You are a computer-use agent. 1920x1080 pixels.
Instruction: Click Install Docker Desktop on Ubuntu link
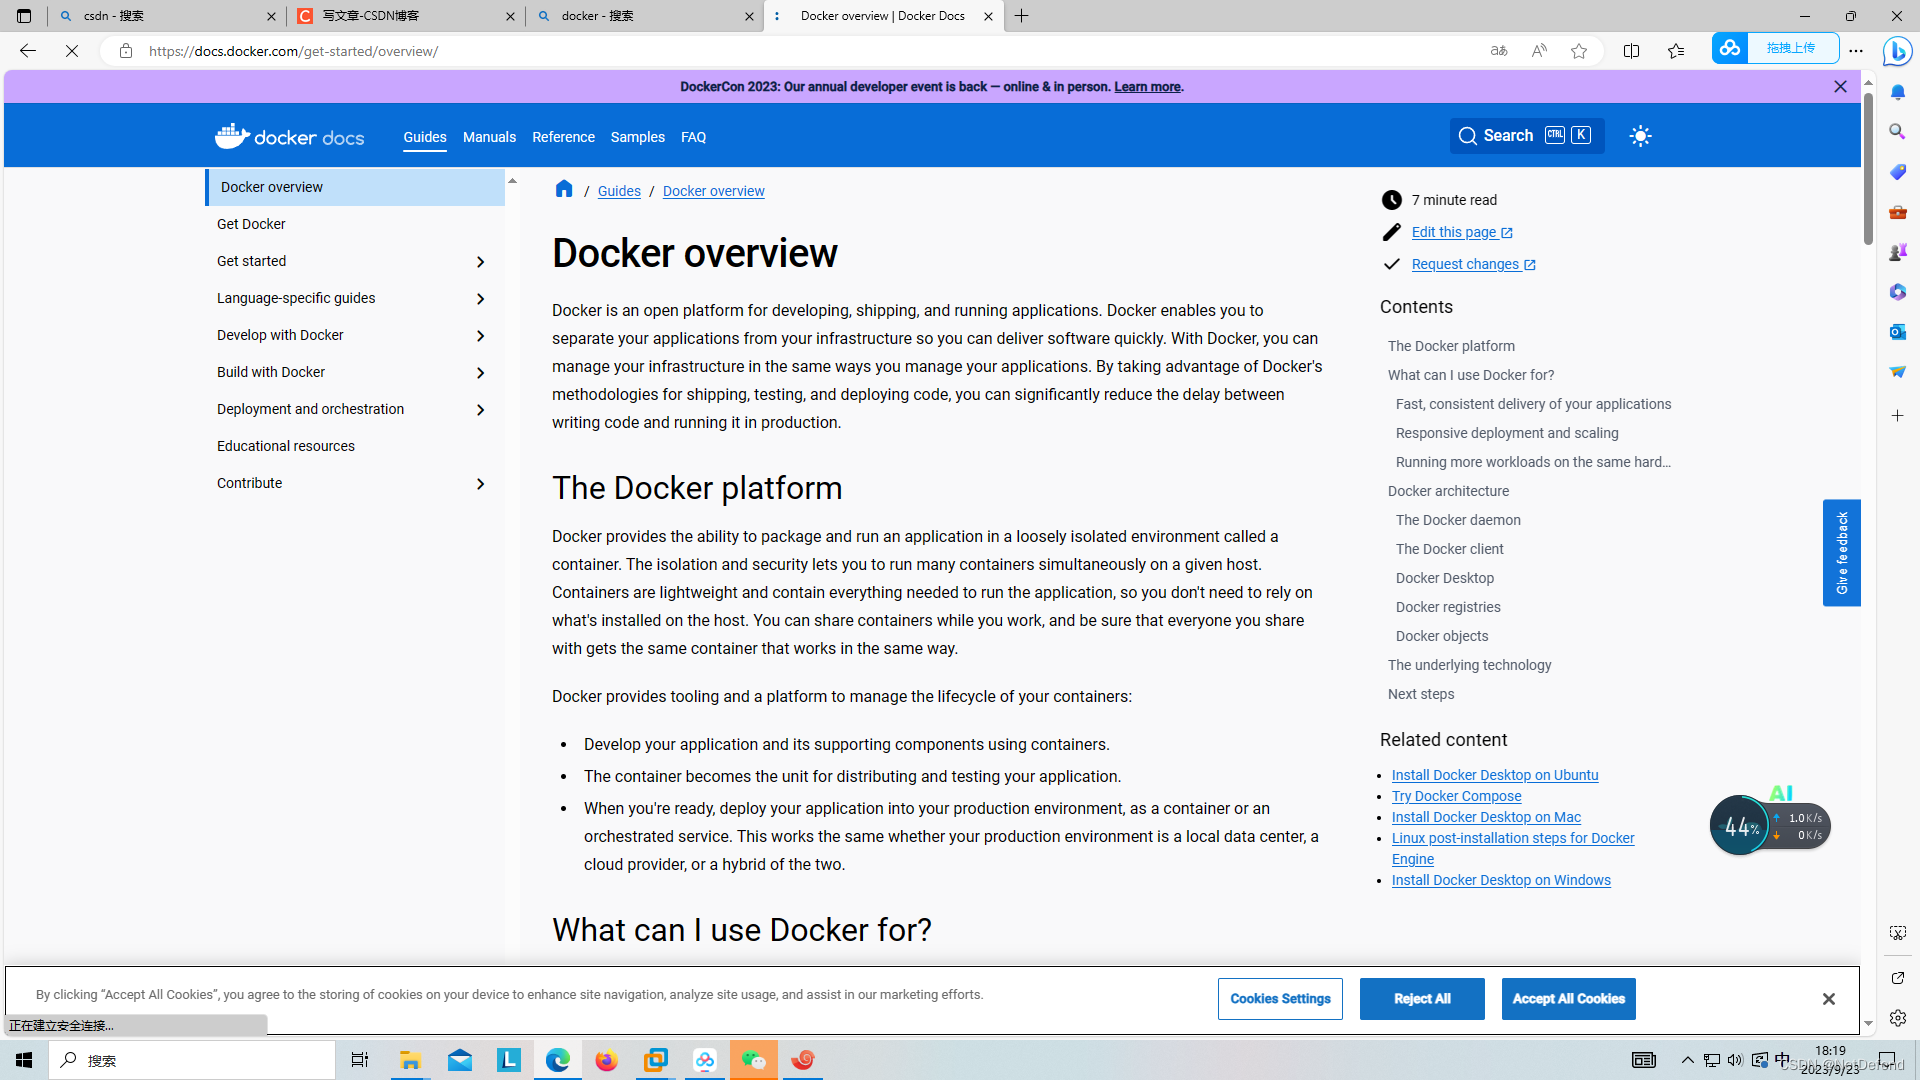[x=1495, y=774]
